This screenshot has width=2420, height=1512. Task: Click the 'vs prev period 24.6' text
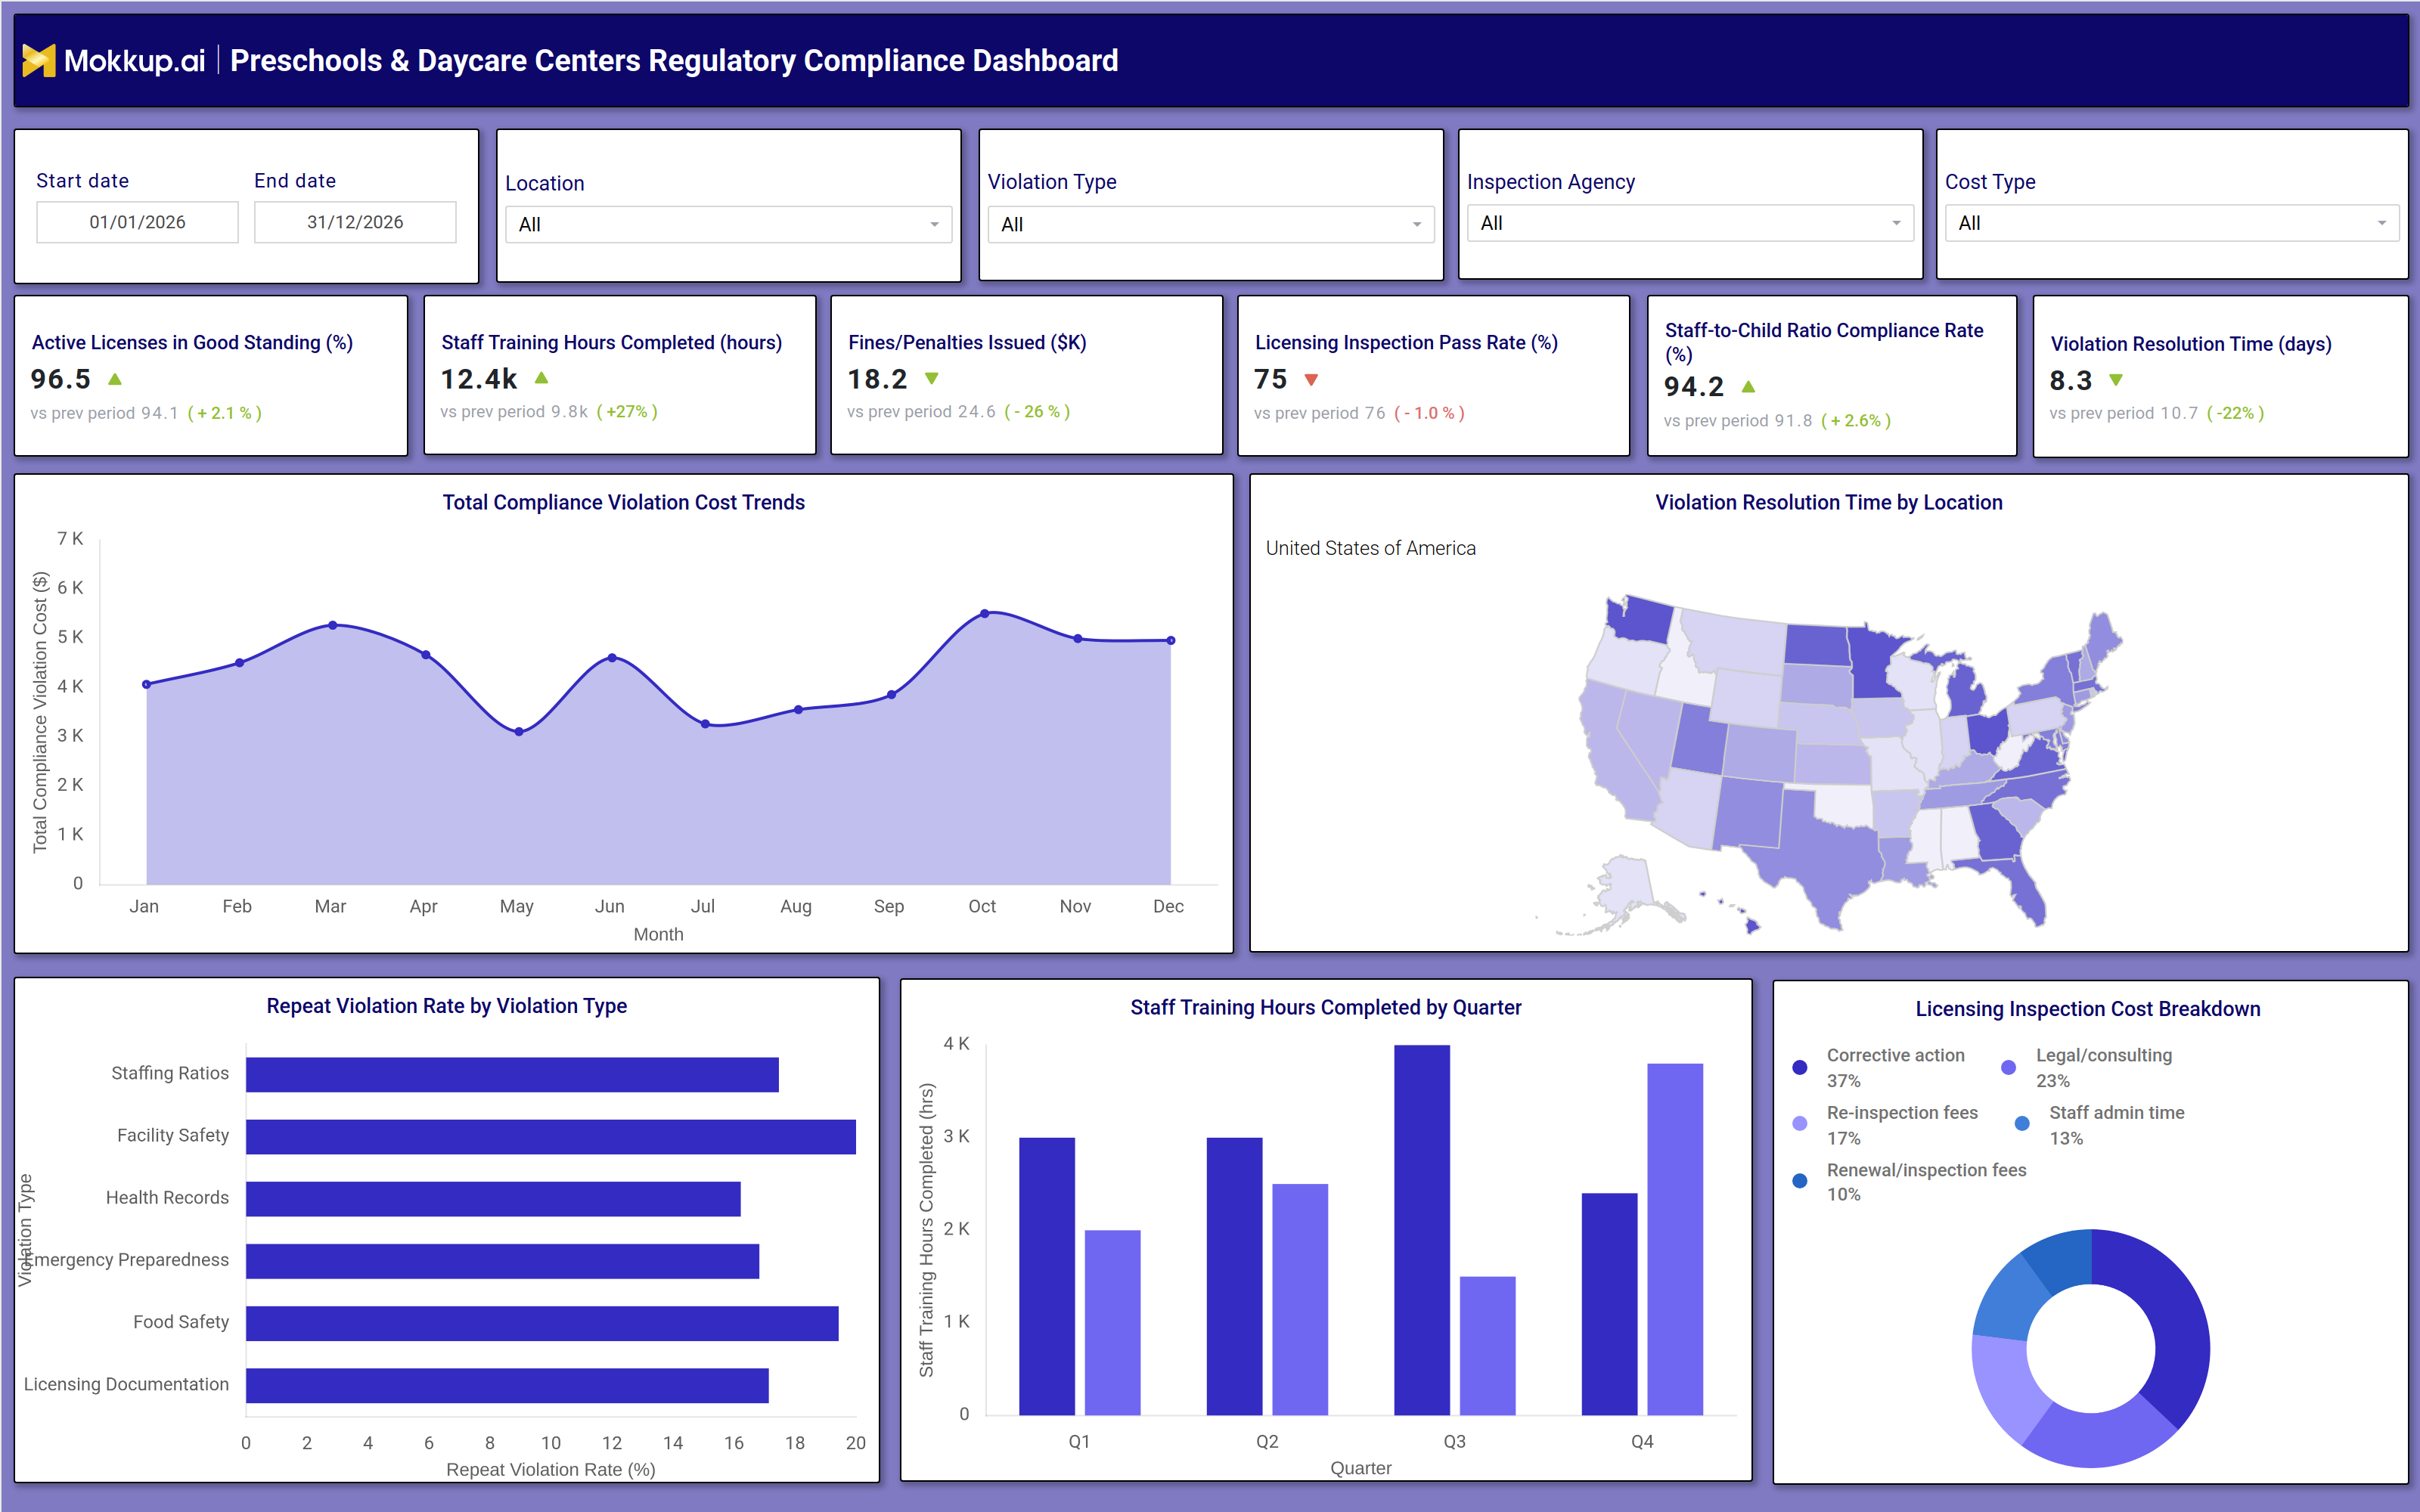[921, 412]
